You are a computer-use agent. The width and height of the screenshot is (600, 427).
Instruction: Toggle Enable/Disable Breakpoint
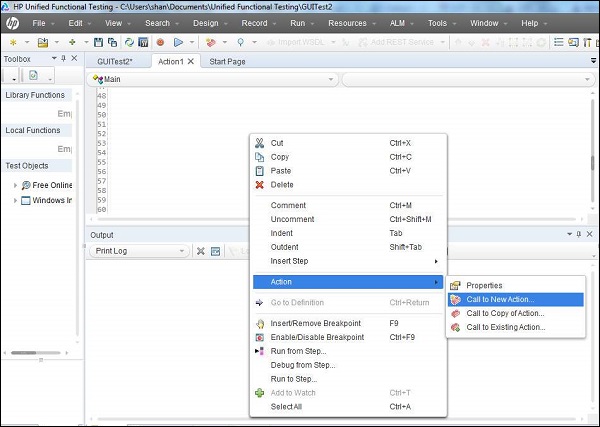pyautogui.click(x=317, y=337)
